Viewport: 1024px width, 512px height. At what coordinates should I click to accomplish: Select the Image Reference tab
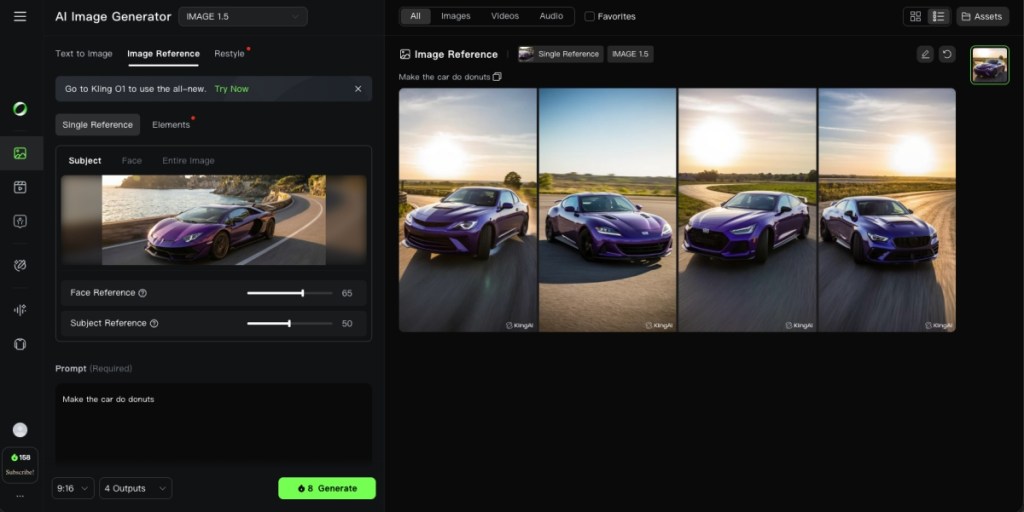pyautogui.click(x=163, y=54)
